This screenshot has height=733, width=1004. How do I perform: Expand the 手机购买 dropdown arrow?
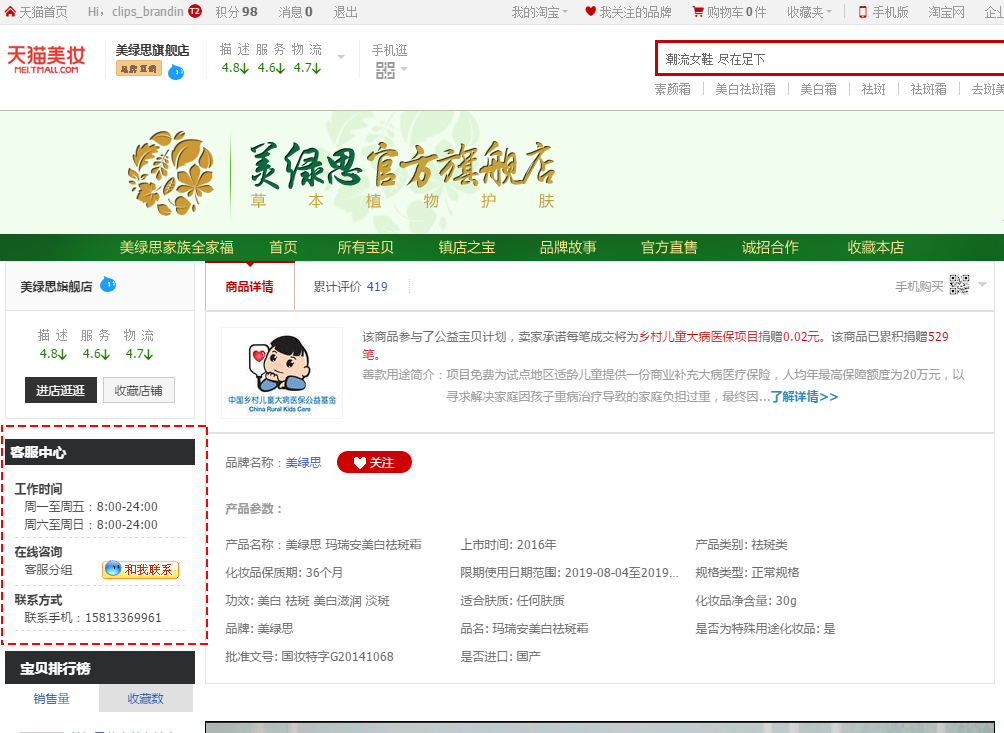point(982,284)
